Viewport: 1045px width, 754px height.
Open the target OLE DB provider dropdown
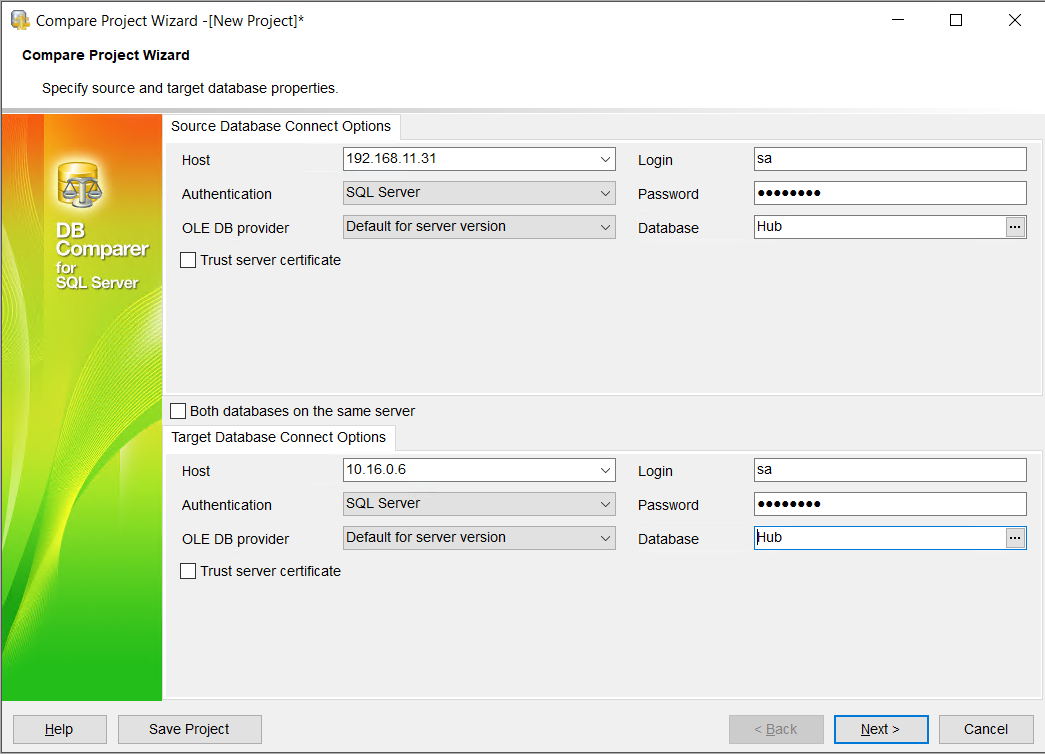click(605, 537)
